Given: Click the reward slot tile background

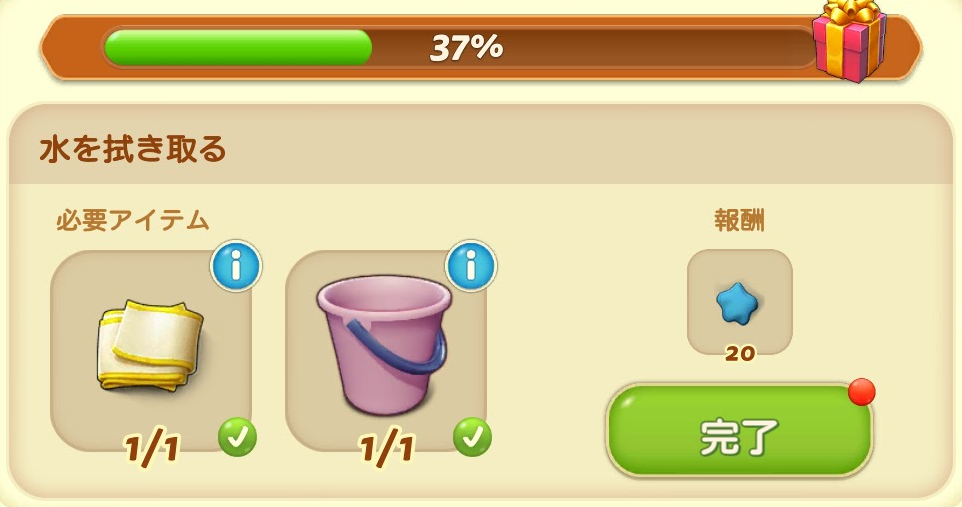Looking at the screenshot, I should click(x=740, y=302).
